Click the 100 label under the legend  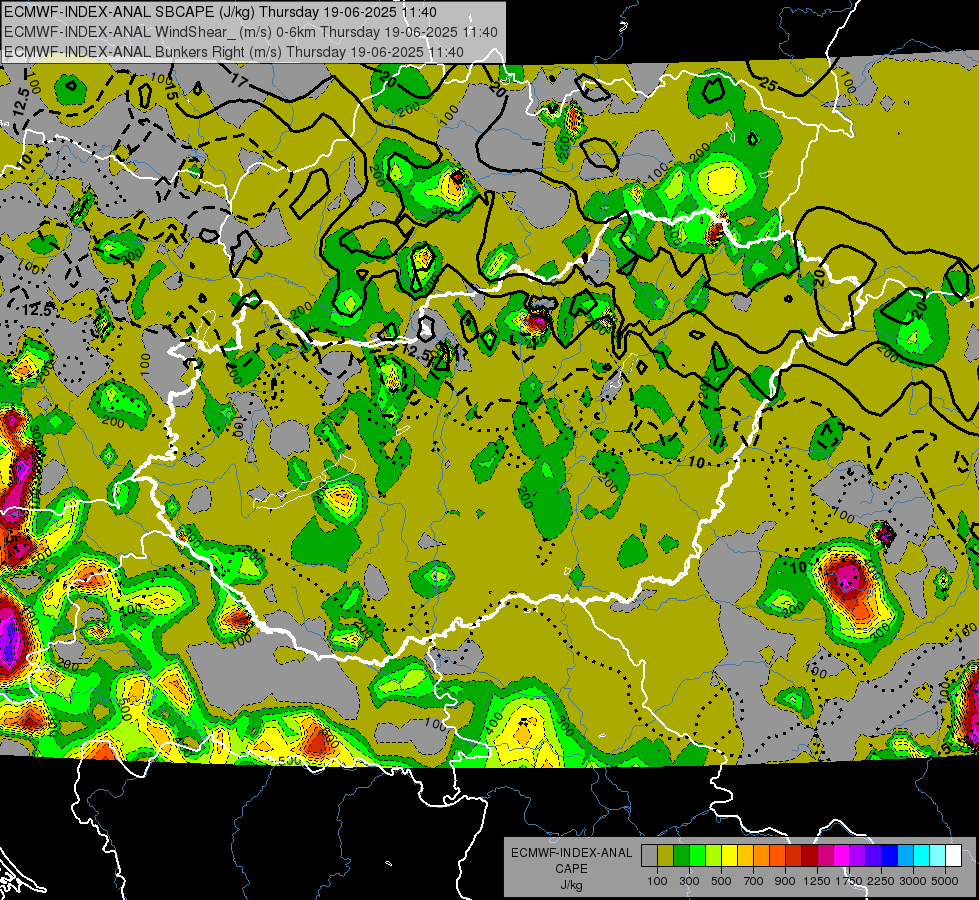[x=657, y=881]
